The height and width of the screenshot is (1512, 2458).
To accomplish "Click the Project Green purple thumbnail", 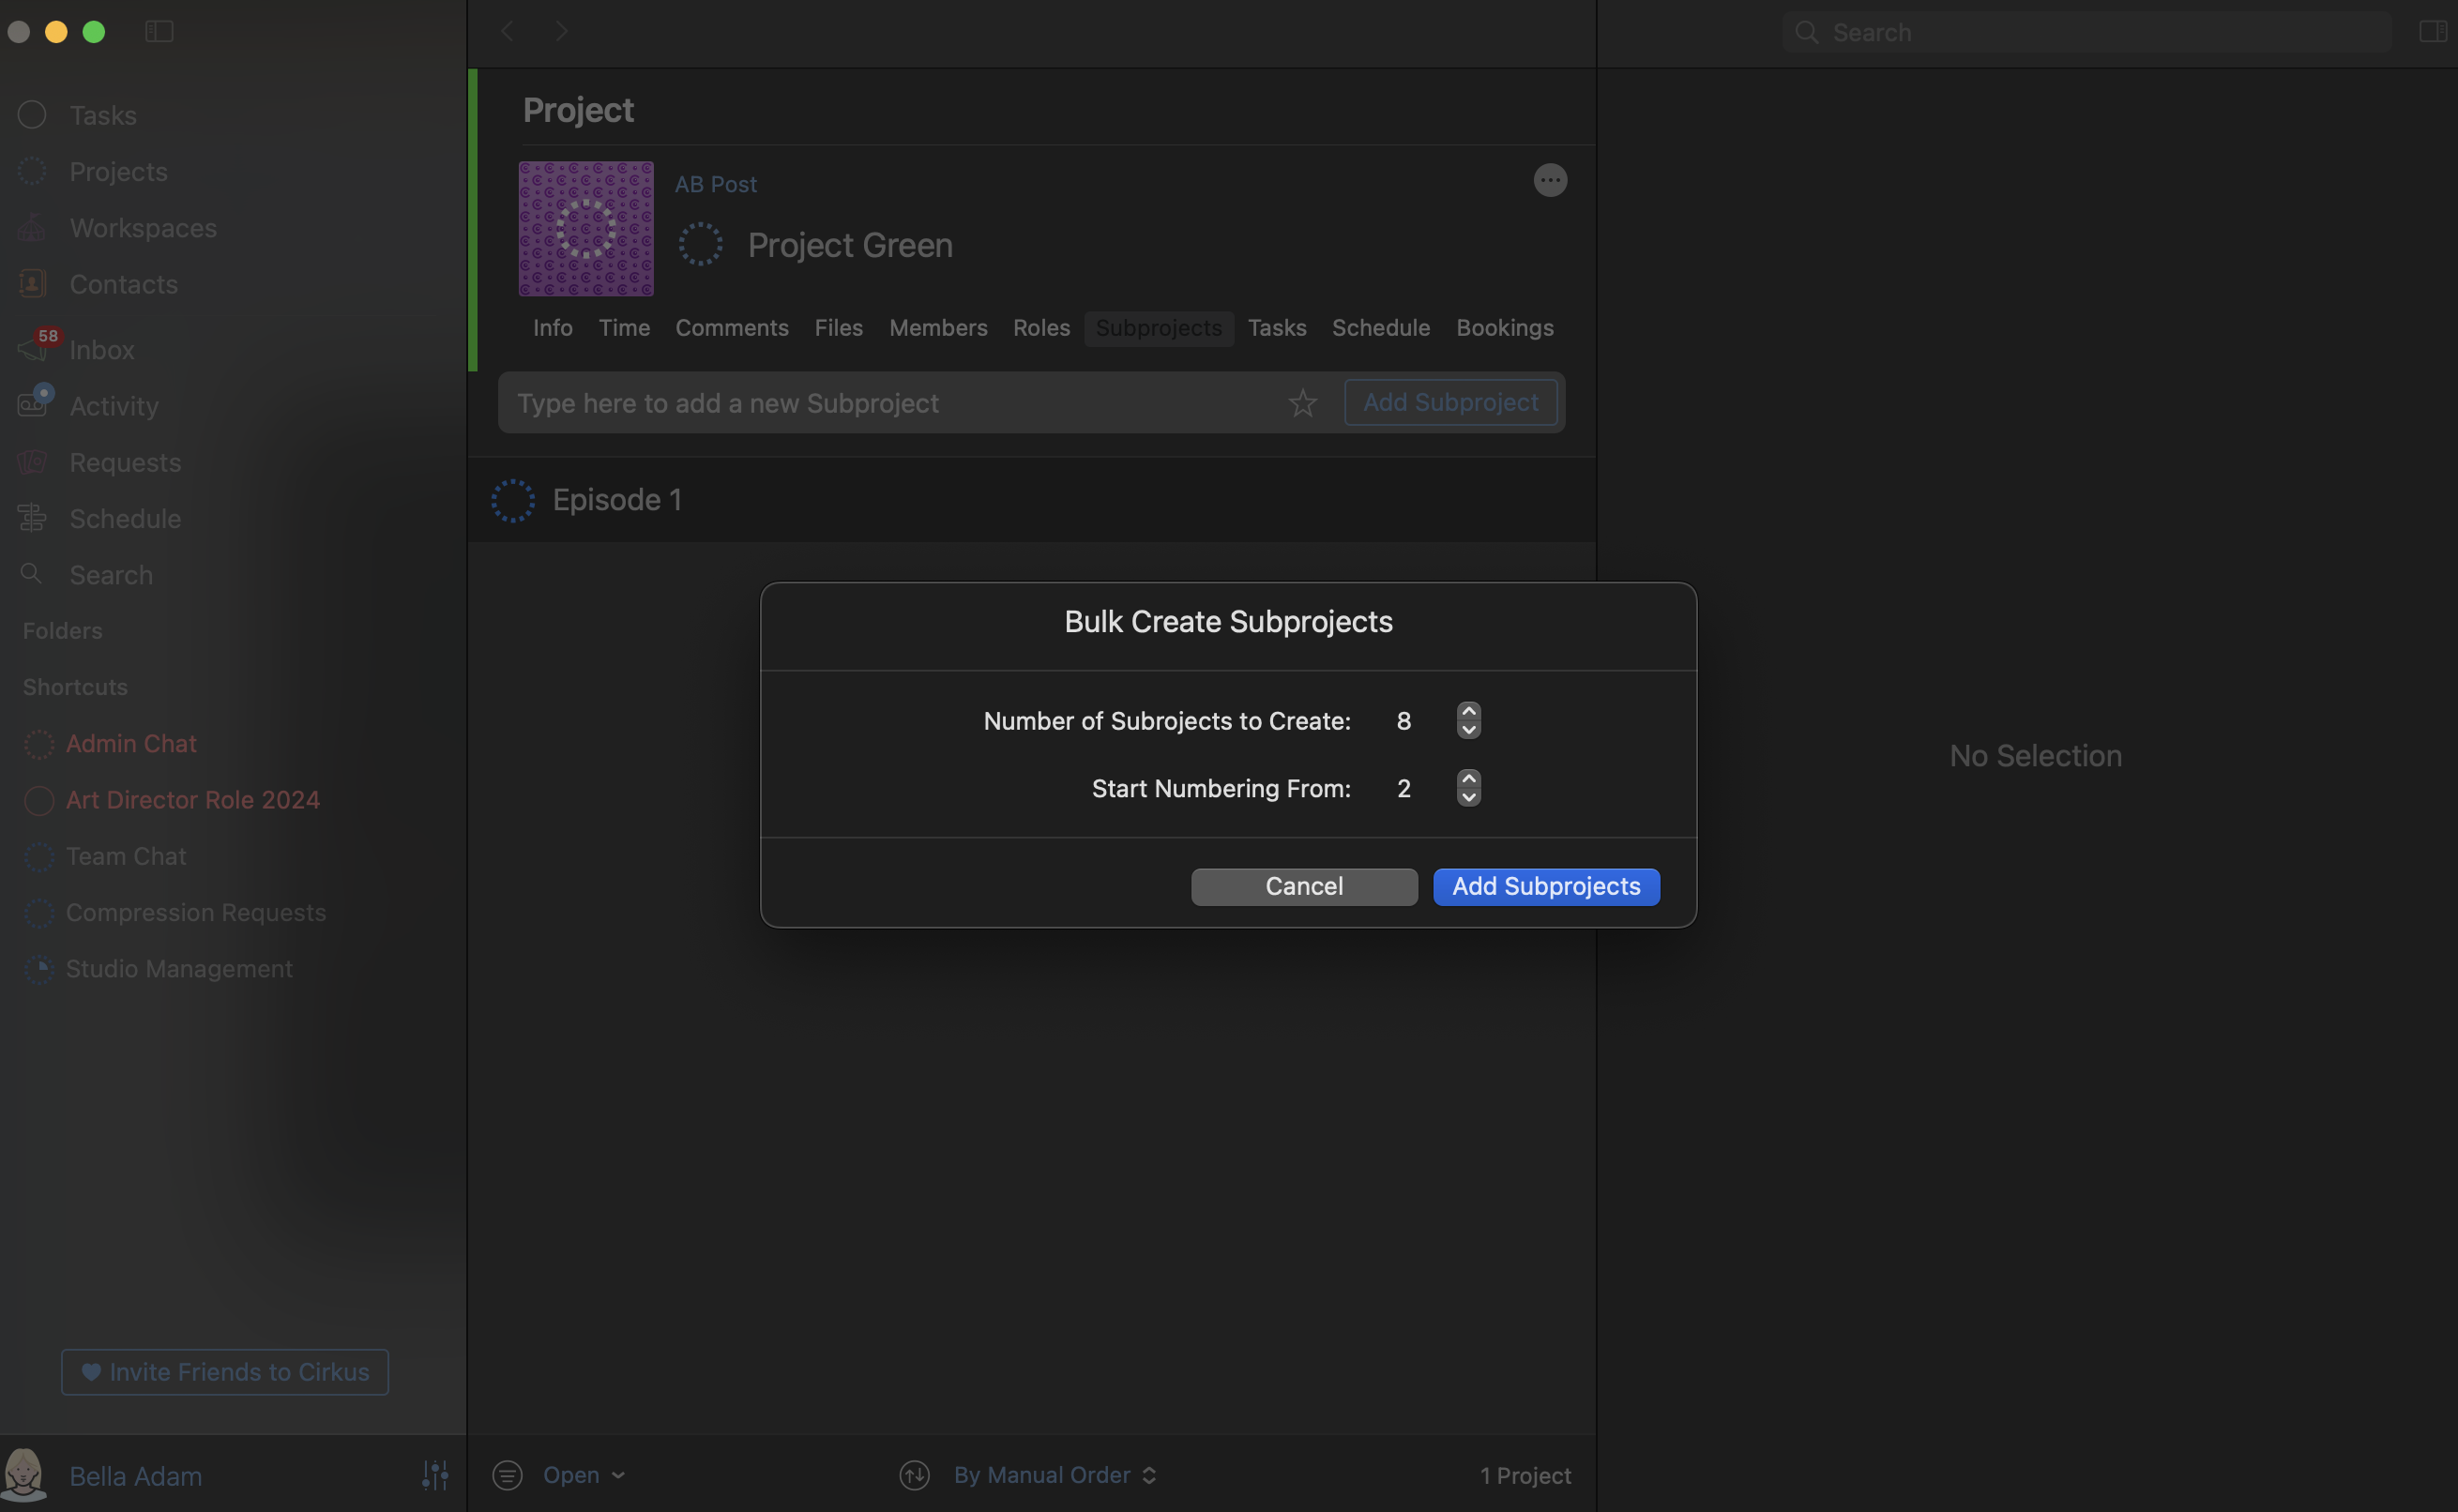I will (586, 229).
